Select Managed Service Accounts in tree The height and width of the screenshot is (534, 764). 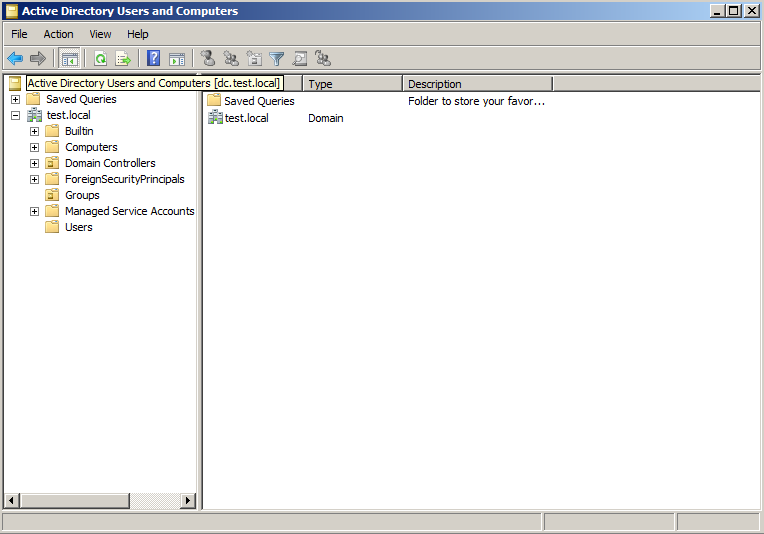(x=130, y=211)
